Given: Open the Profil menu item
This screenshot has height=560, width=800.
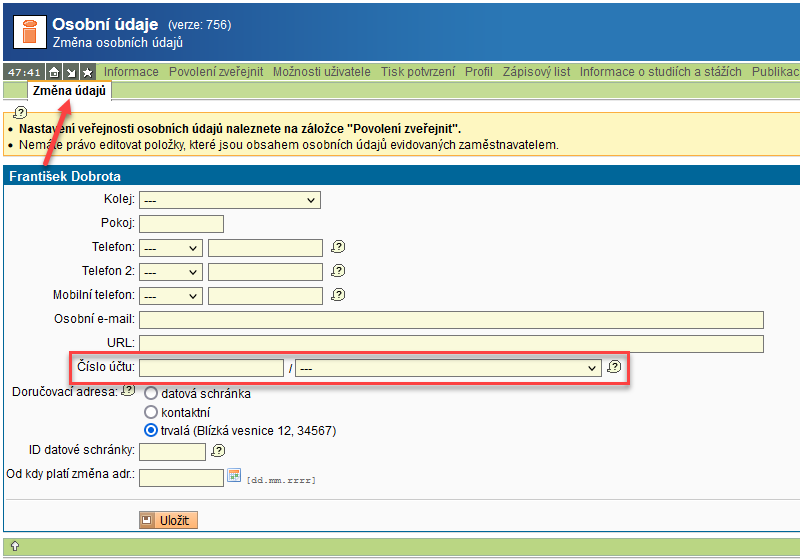Looking at the screenshot, I should point(479,72).
